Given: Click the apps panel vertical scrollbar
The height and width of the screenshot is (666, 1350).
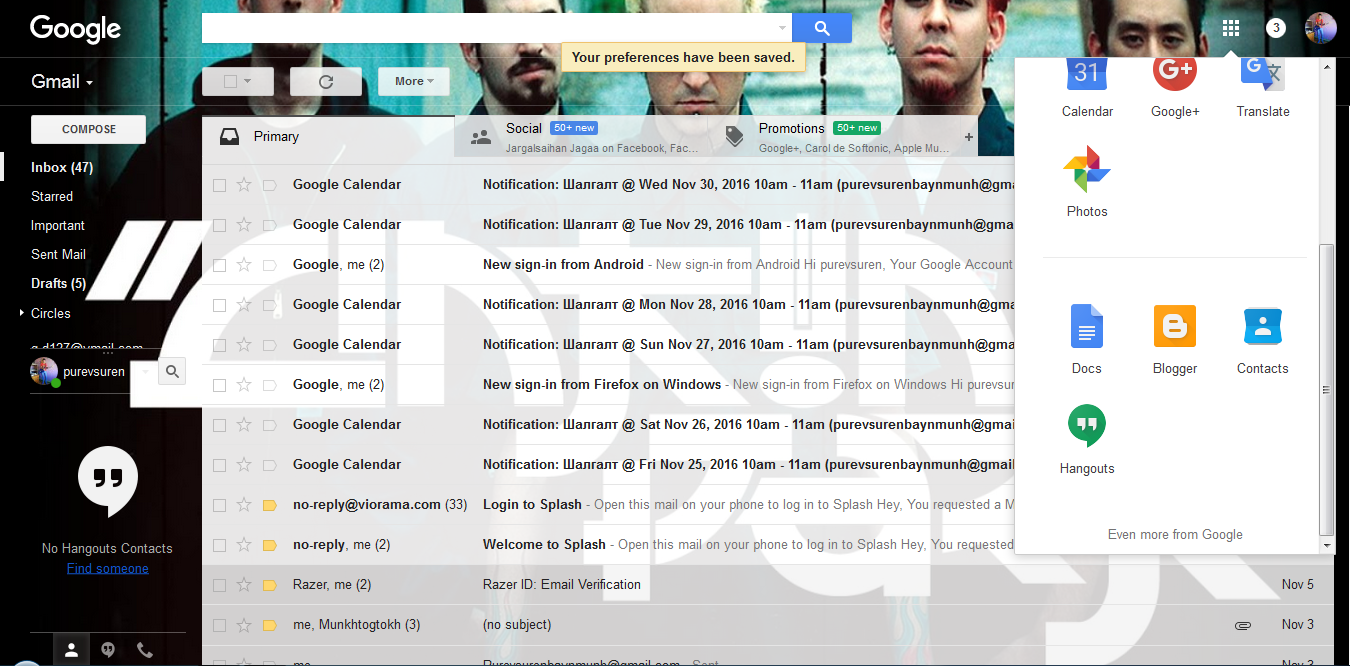Looking at the screenshot, I should click(x=1327, y=390).
